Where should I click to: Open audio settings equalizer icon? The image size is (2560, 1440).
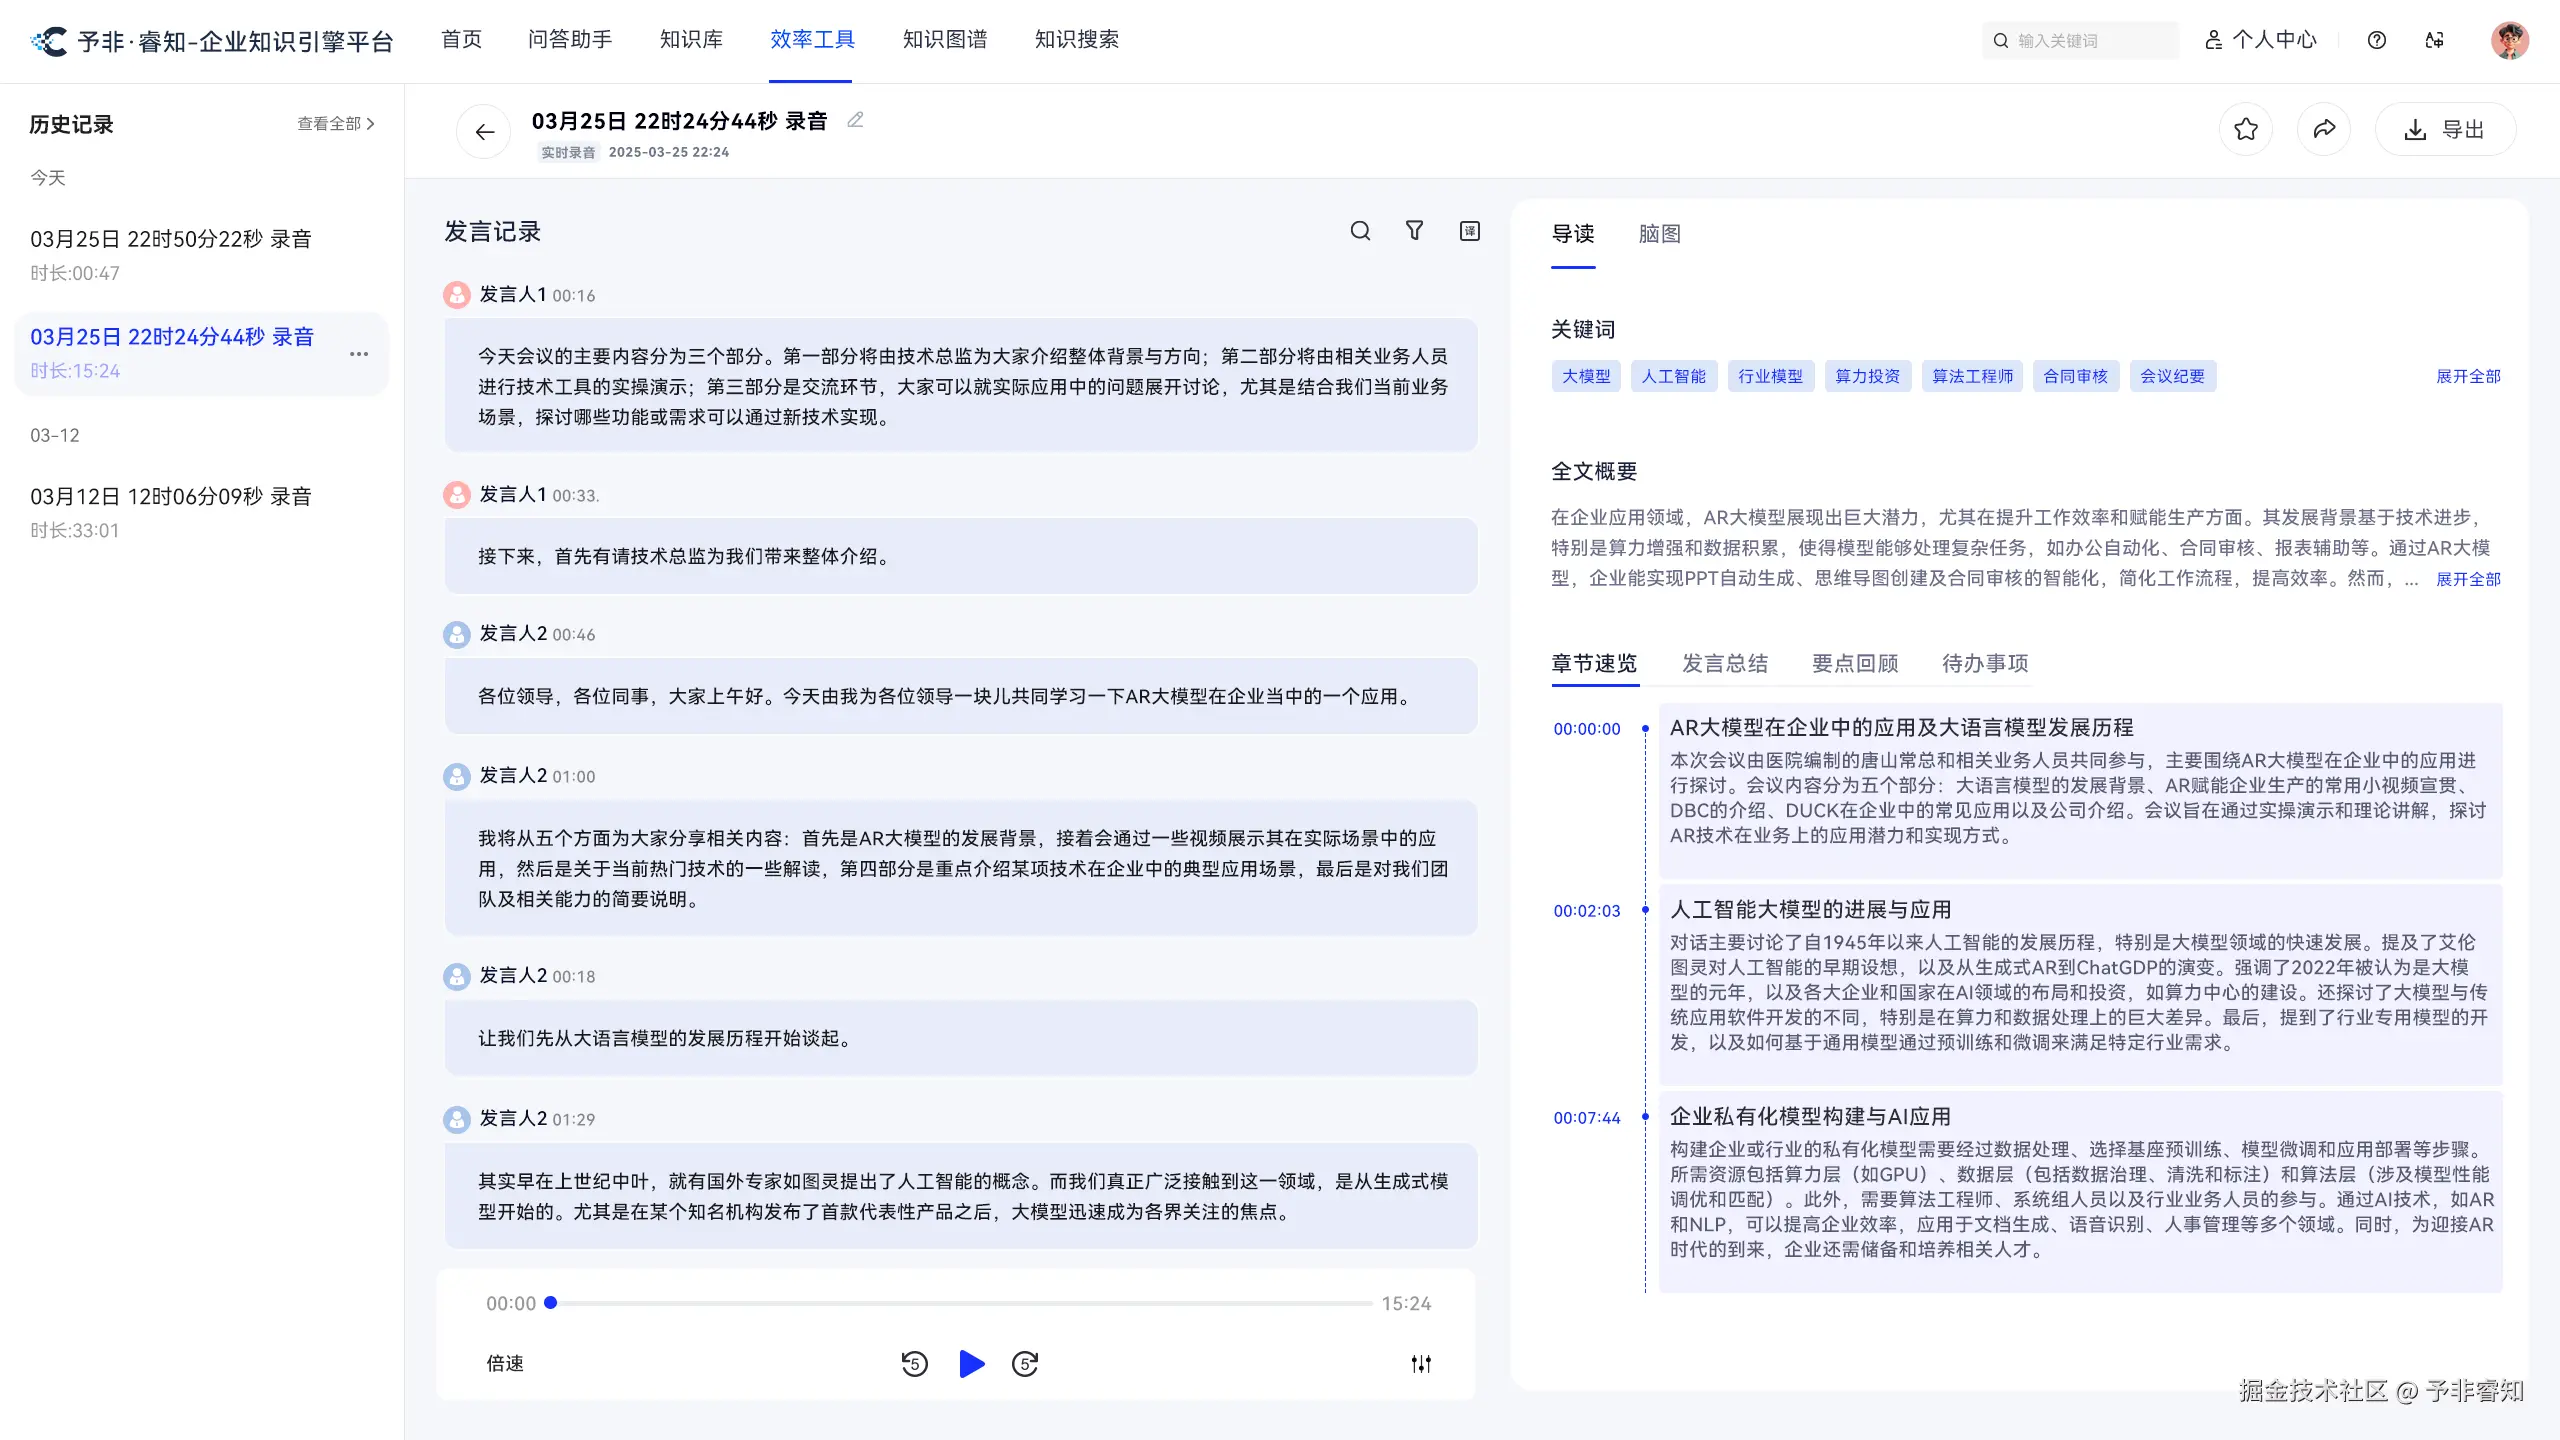pos(1421,1363)
